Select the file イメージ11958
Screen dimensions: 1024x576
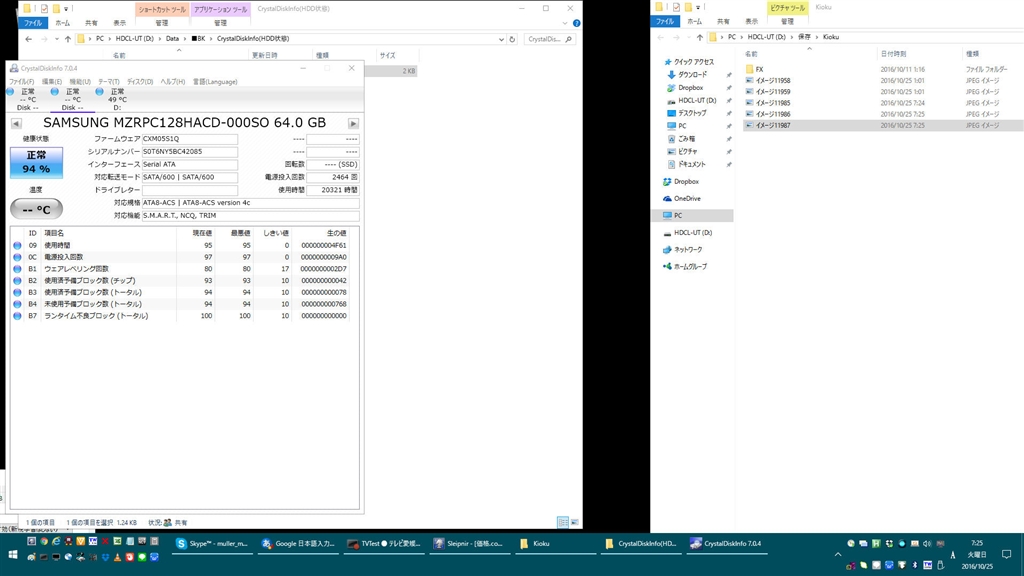(x=773, y=81)
